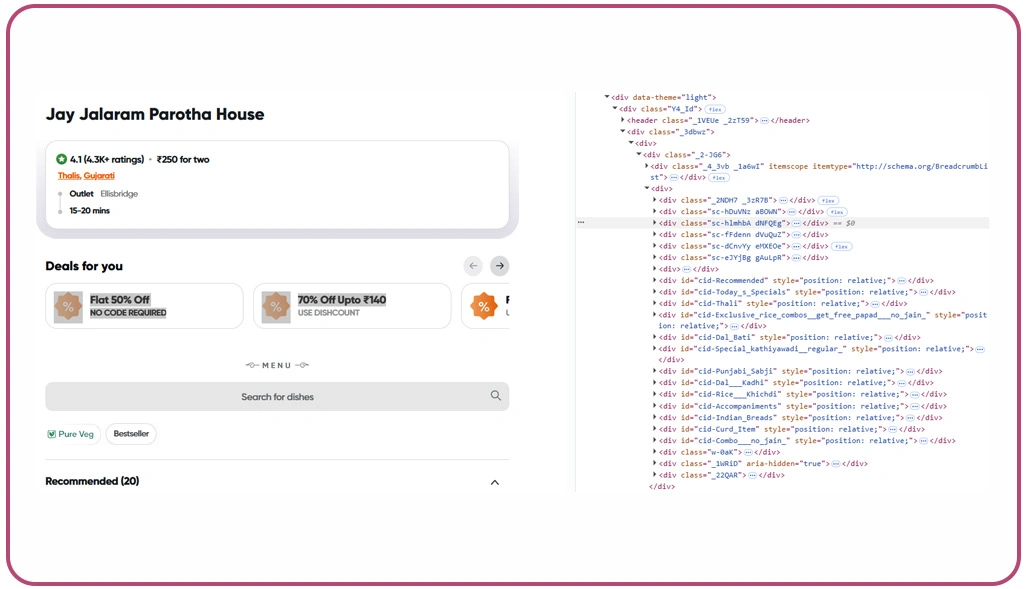Expand the header _1VEUe node triangle

tap(622, 120)
